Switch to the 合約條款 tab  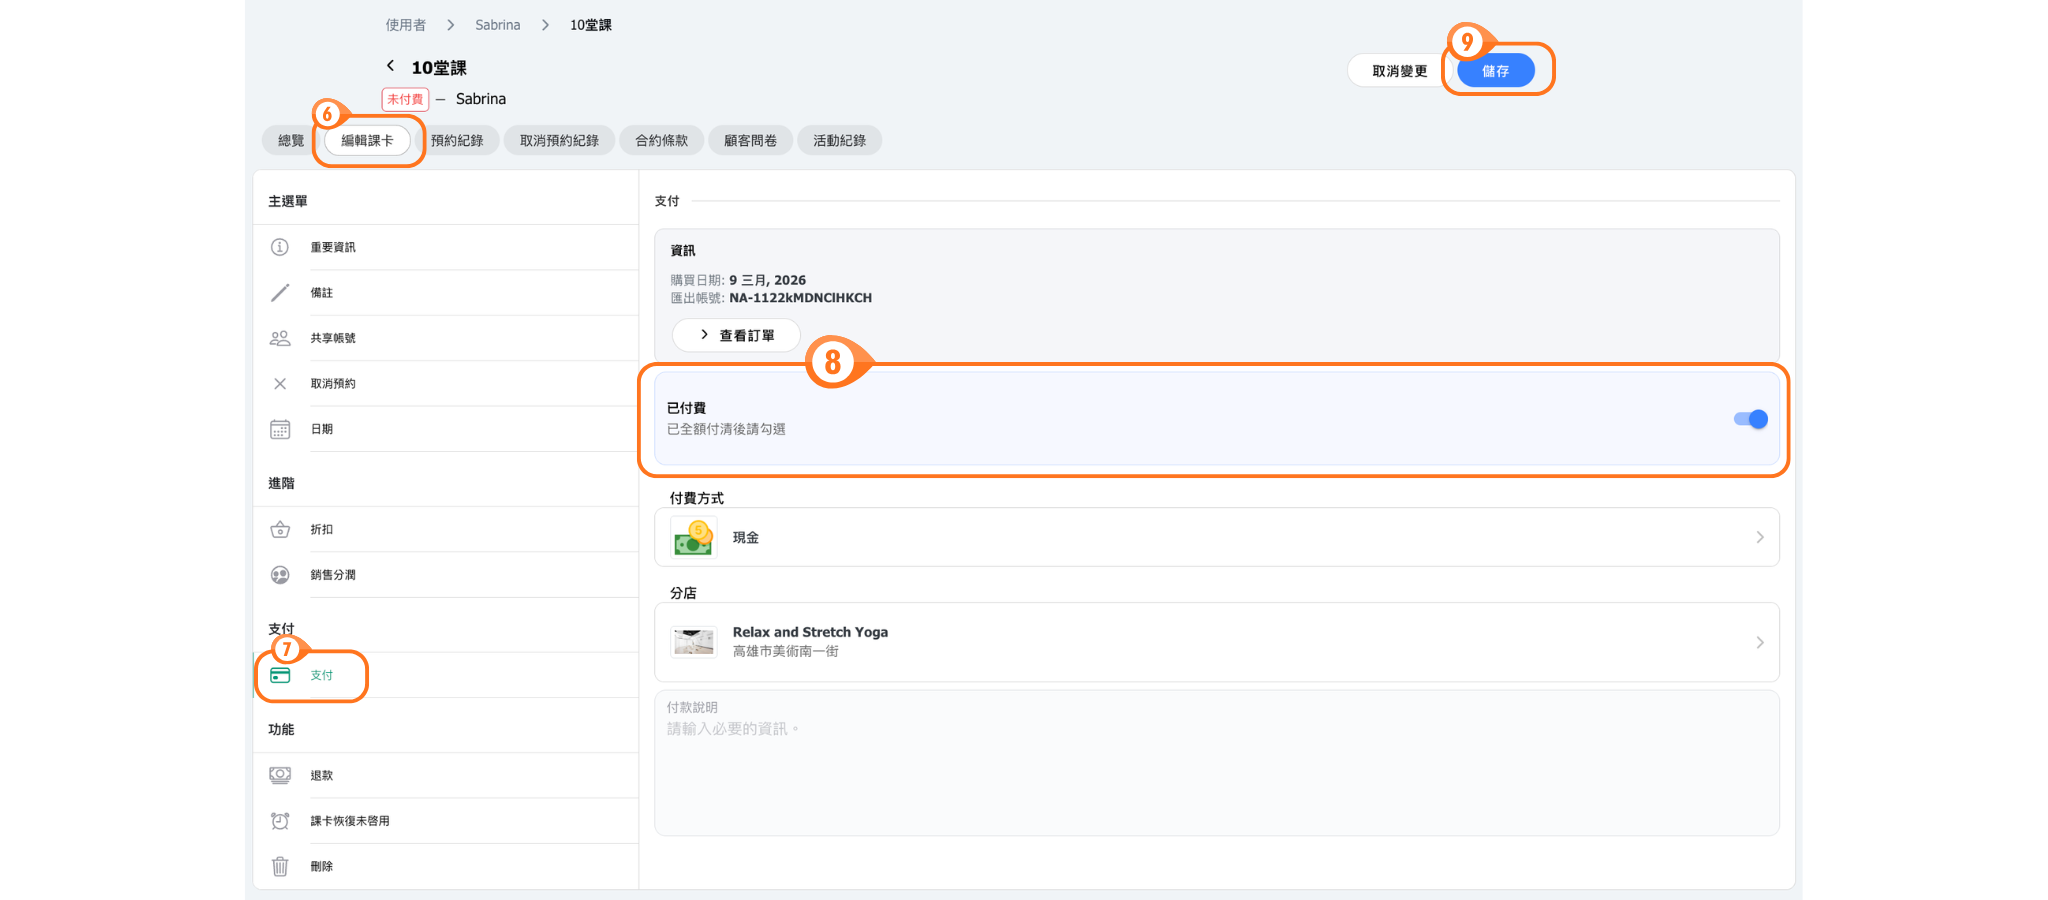661,141
